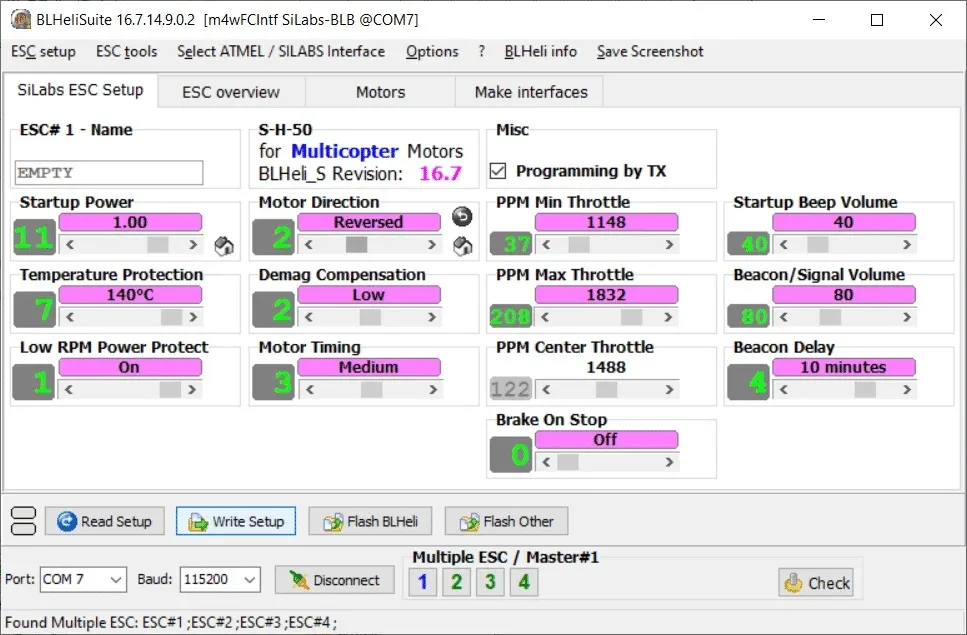The height and width of the screenshot is (635, 967).
Task: Select ESC number 1
Action: pyautogui.click(x=422, y=581)
